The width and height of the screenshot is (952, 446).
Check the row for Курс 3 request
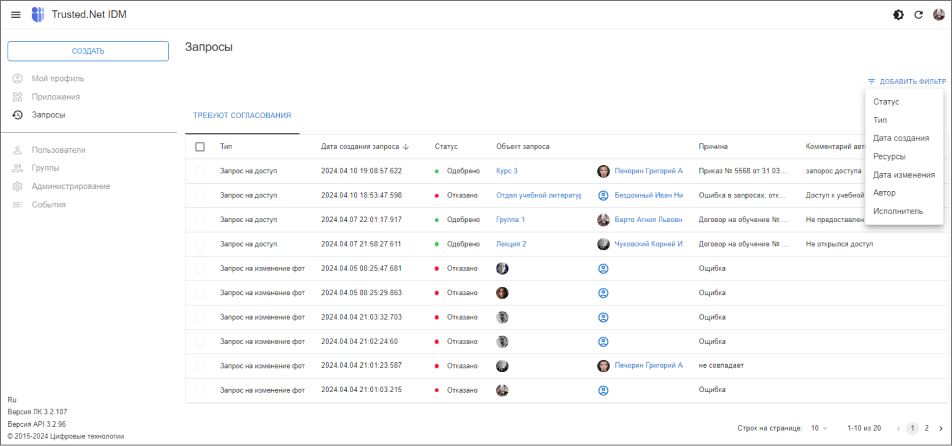pyautogui.click(x=200, y=171)
